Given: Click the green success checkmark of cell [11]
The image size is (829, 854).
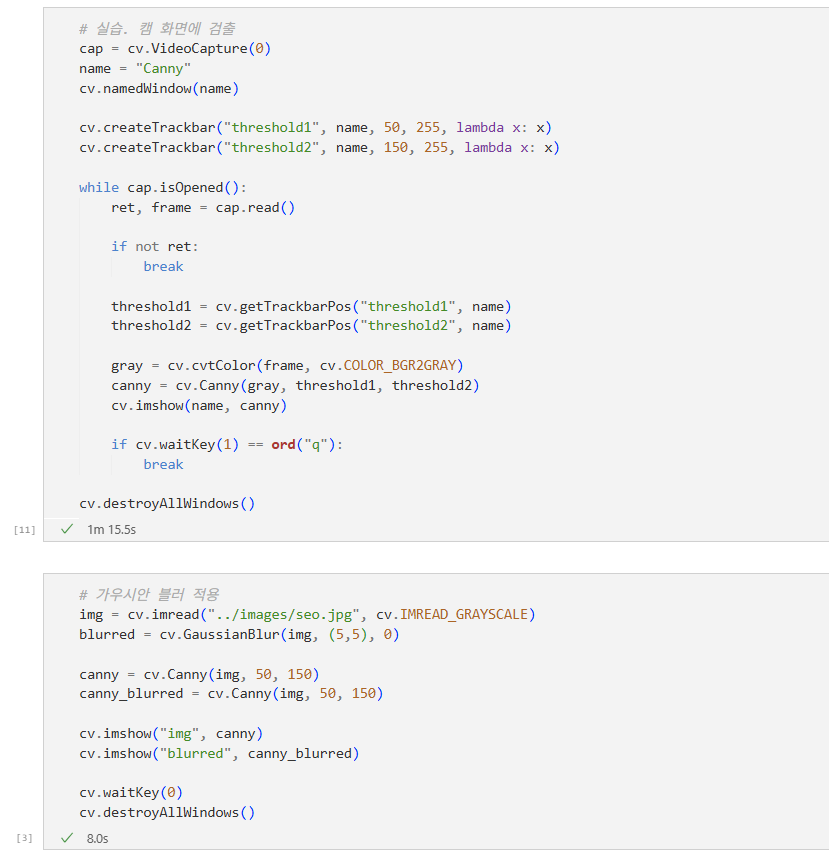Looking at the screenshot, I should click(67, 529).
